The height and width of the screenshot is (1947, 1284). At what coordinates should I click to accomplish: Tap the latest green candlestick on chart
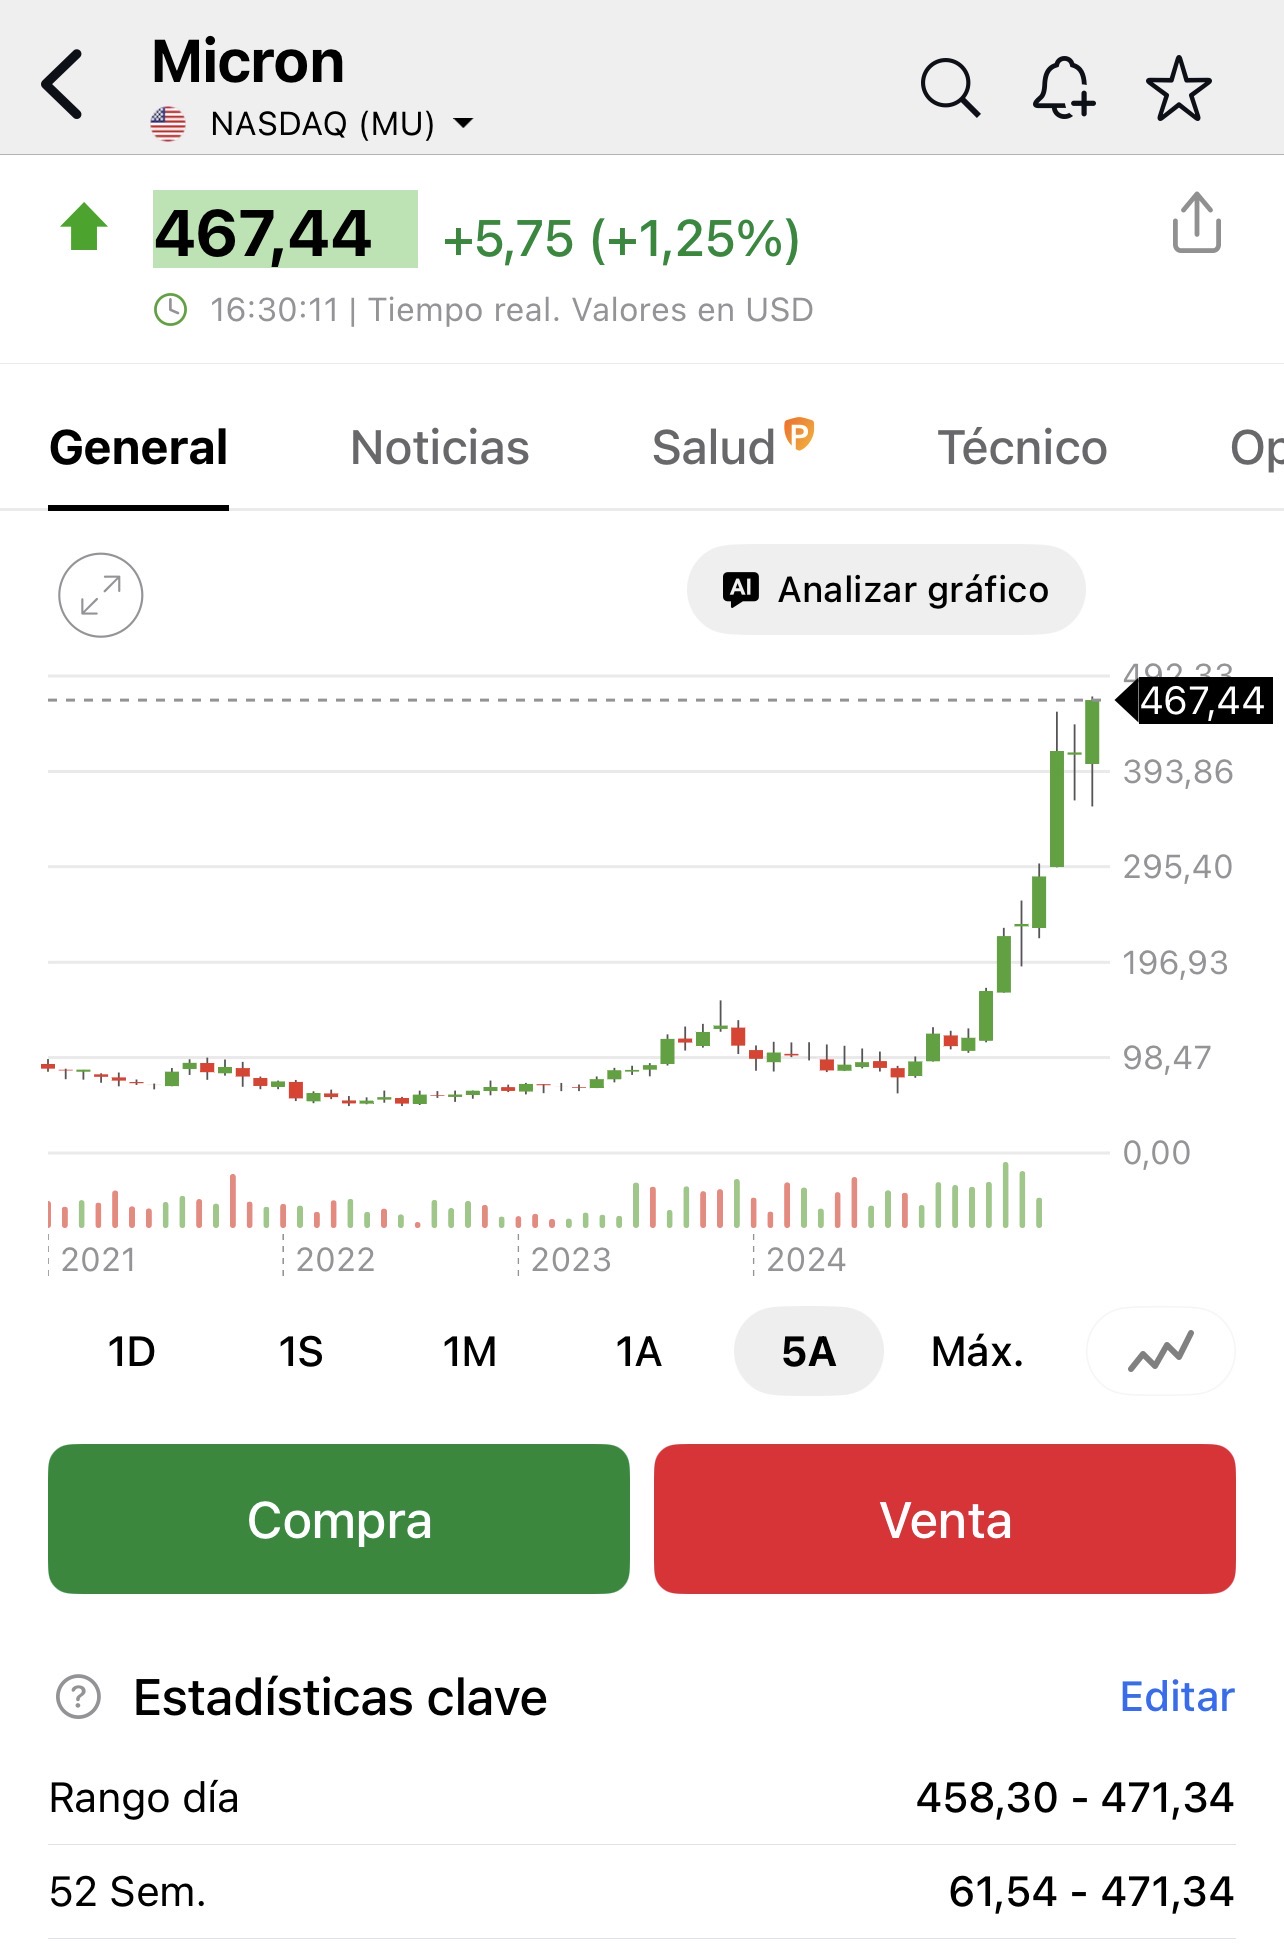tap(1092, 732)
